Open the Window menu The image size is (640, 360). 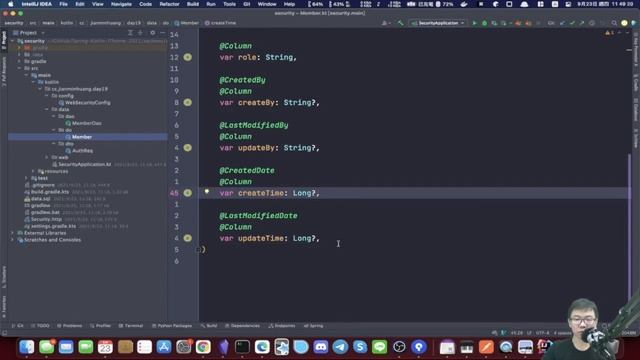[267, 4]
